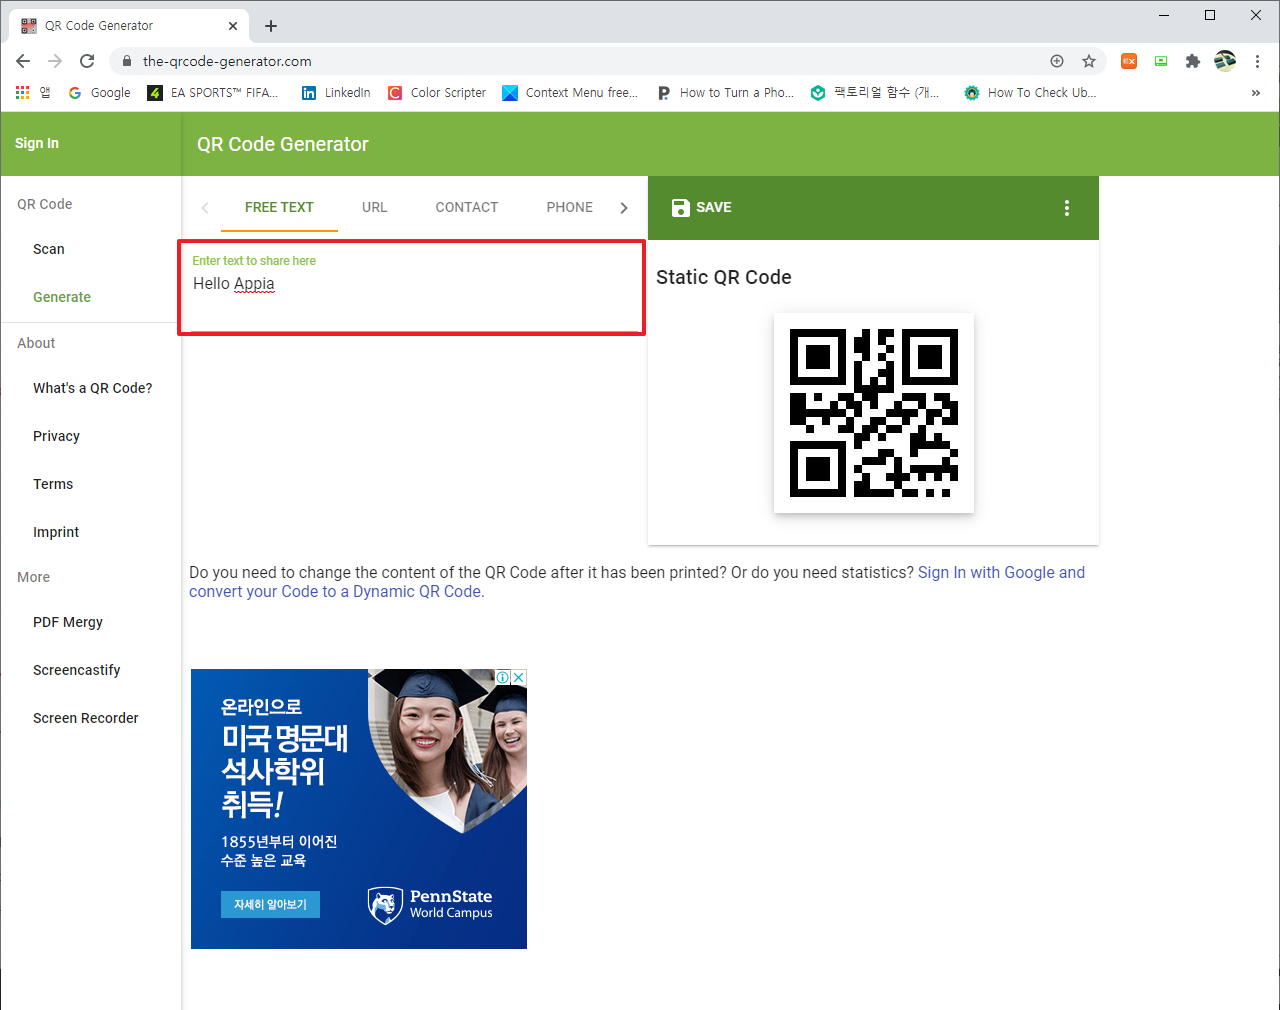Go back with browser back arrow

pyautogui.click(x=23, y=61)
